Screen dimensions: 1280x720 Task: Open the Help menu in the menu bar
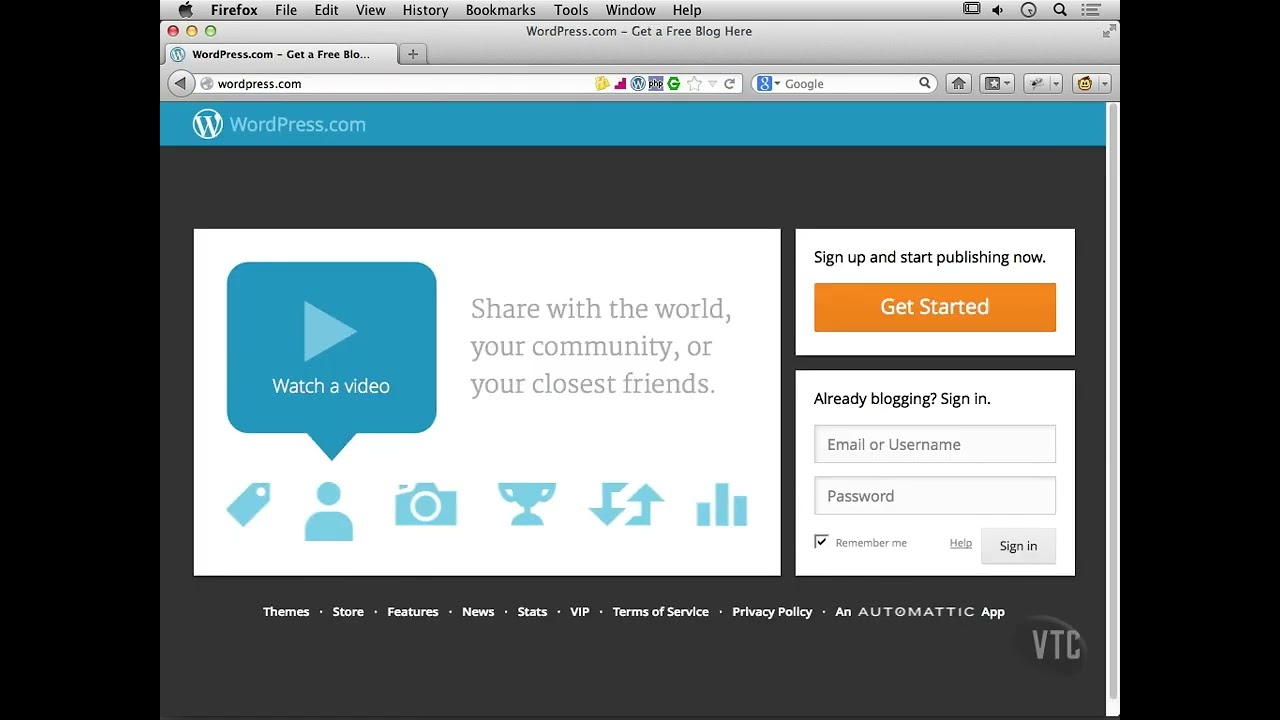(686, 10)
